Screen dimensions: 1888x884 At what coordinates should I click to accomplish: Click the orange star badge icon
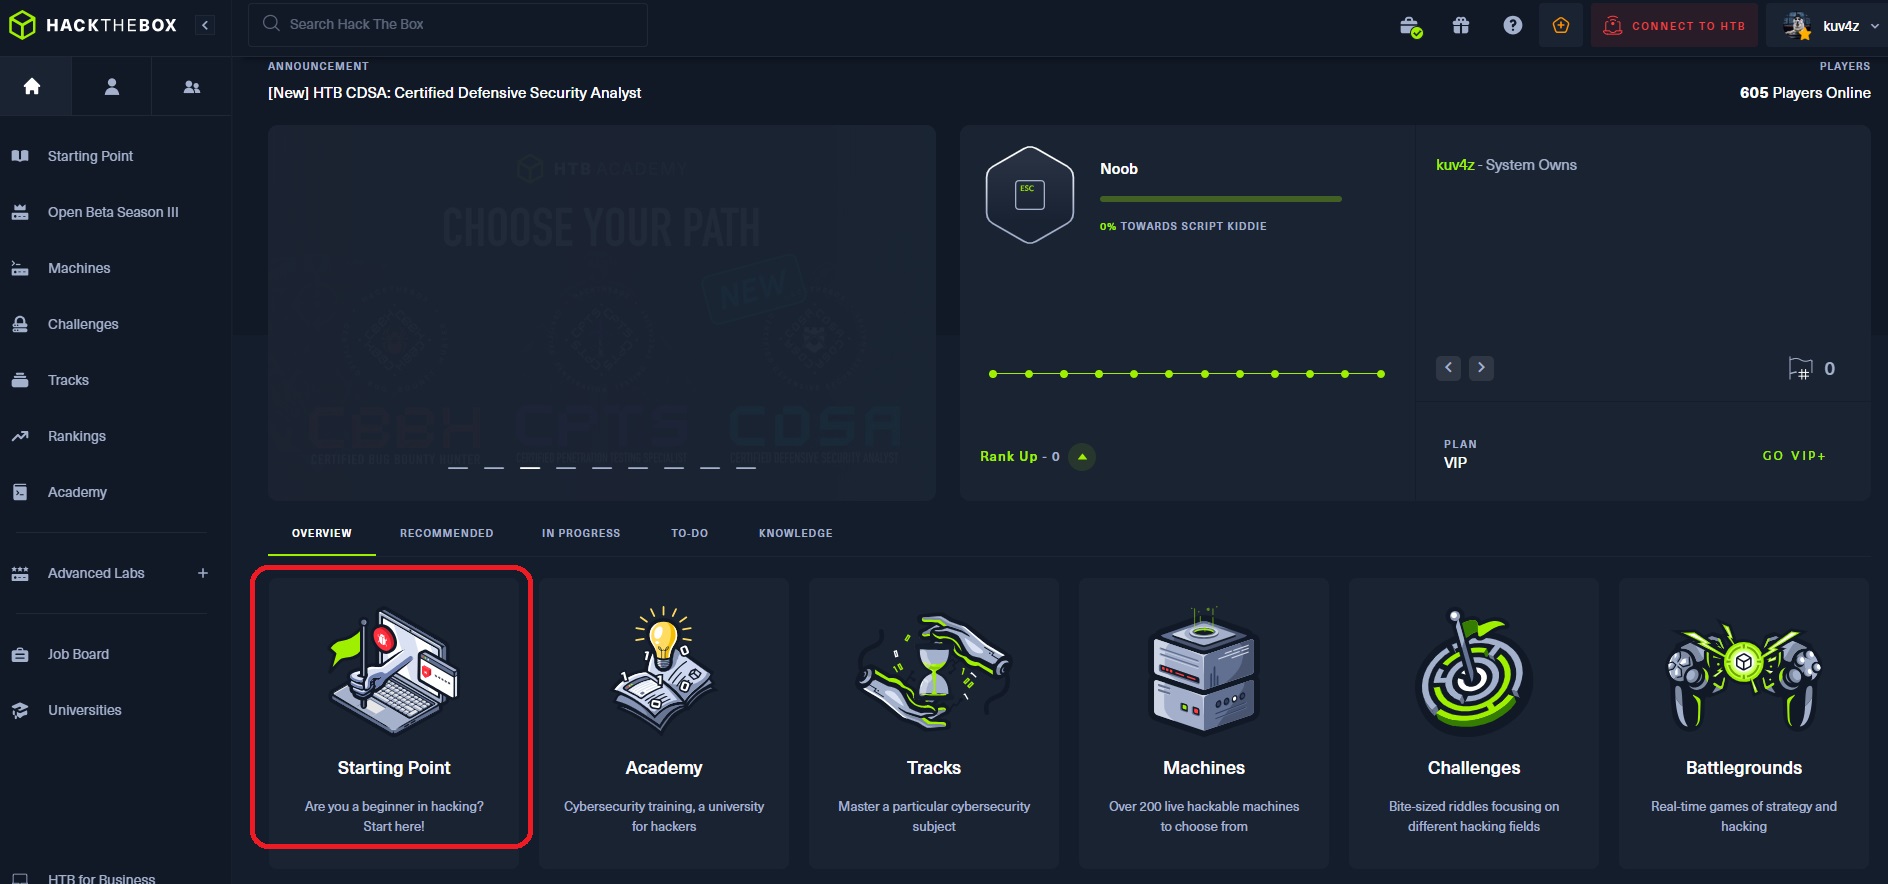[1561, 25]
